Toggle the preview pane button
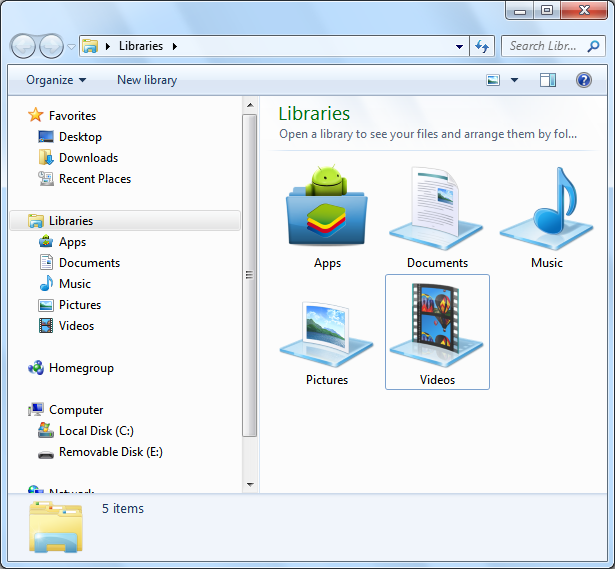The image size is (615, 569). (547, 80)
